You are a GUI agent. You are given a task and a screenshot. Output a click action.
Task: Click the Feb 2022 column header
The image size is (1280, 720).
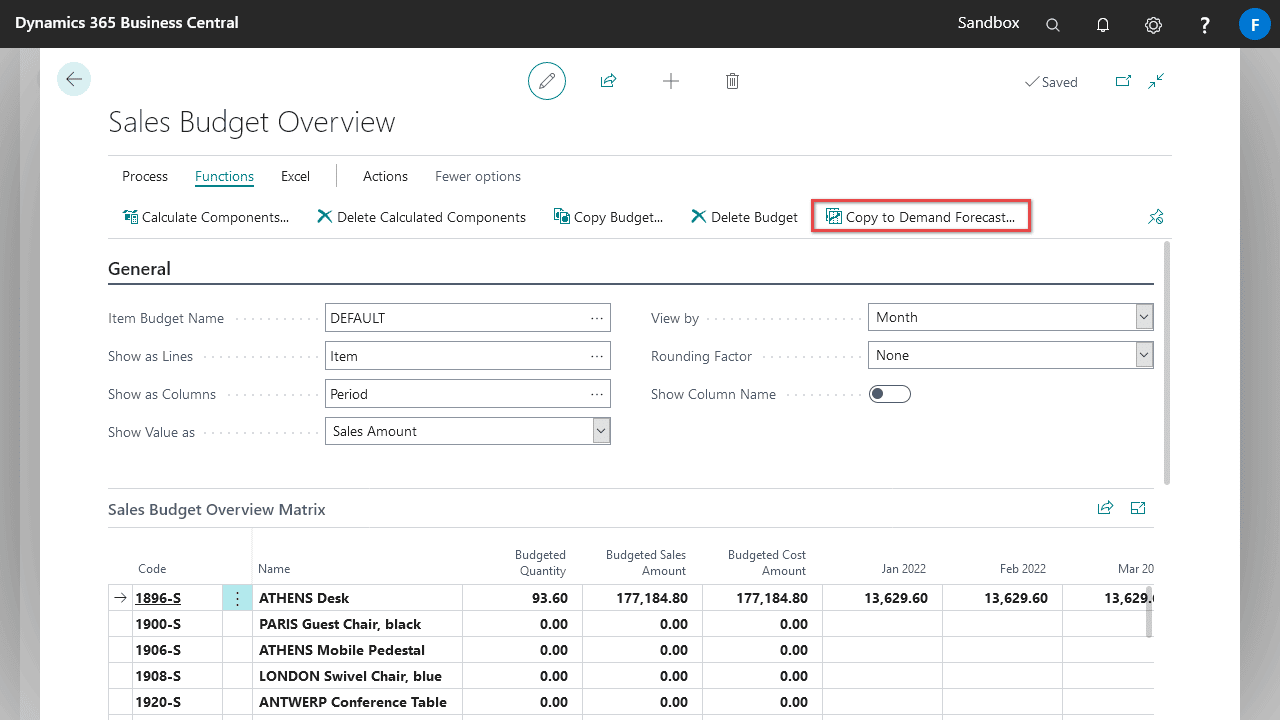click(x=1023, y=568)
